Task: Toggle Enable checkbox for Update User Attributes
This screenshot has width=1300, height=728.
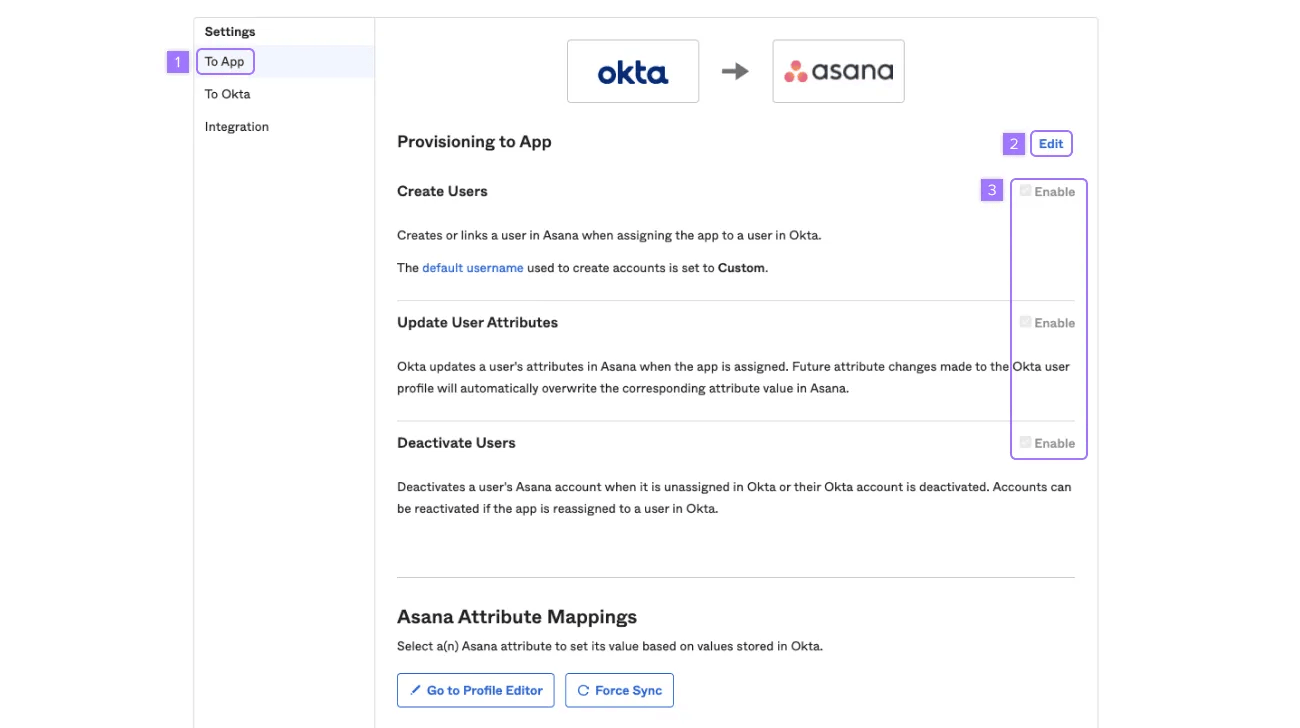Action: coord(1025,322)
